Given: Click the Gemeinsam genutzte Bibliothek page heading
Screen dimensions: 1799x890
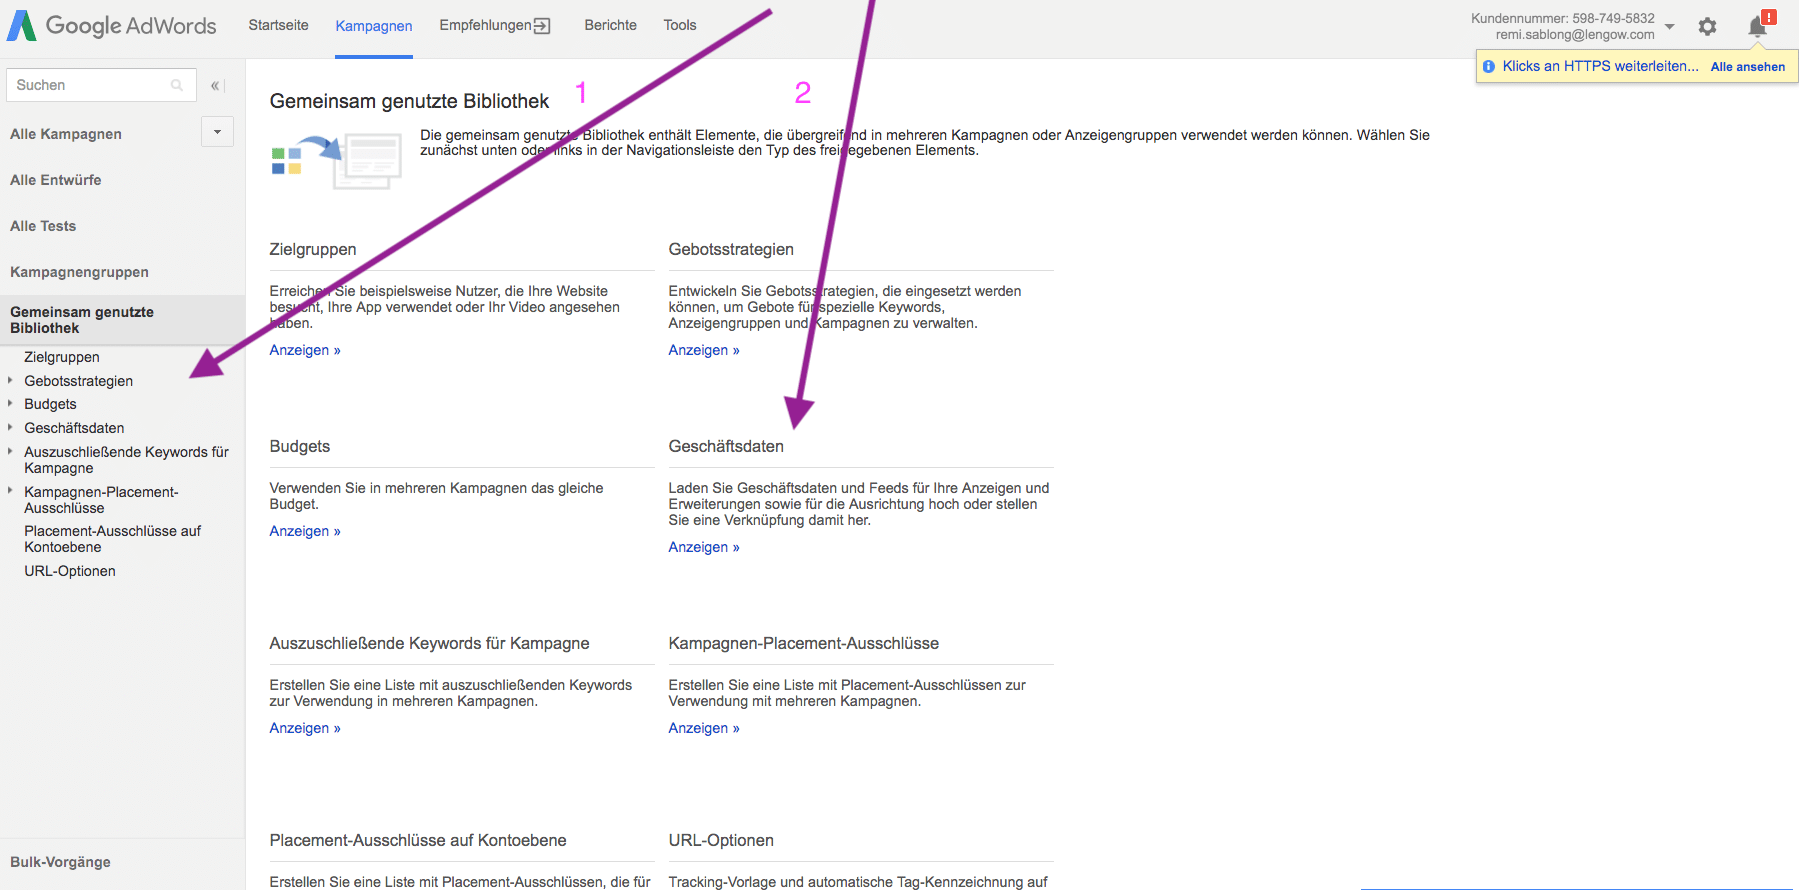Looking at the screenshot, I should (x=409, y=101).
